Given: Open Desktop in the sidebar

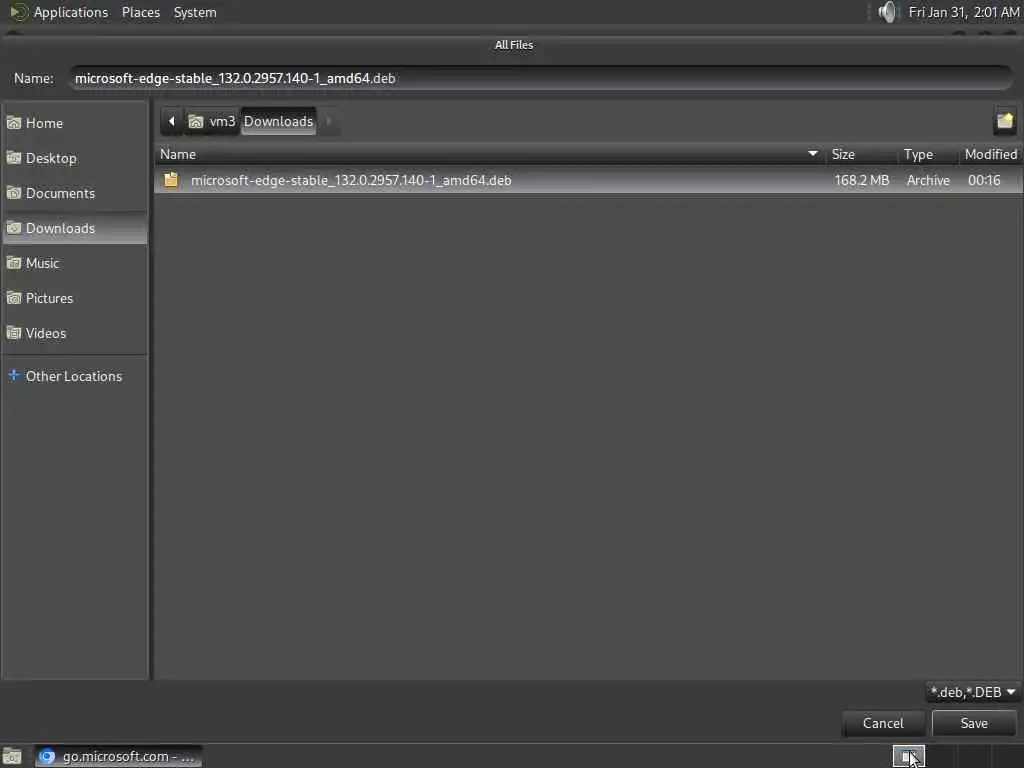Looking at the screenshot, I should pos(75,158).
